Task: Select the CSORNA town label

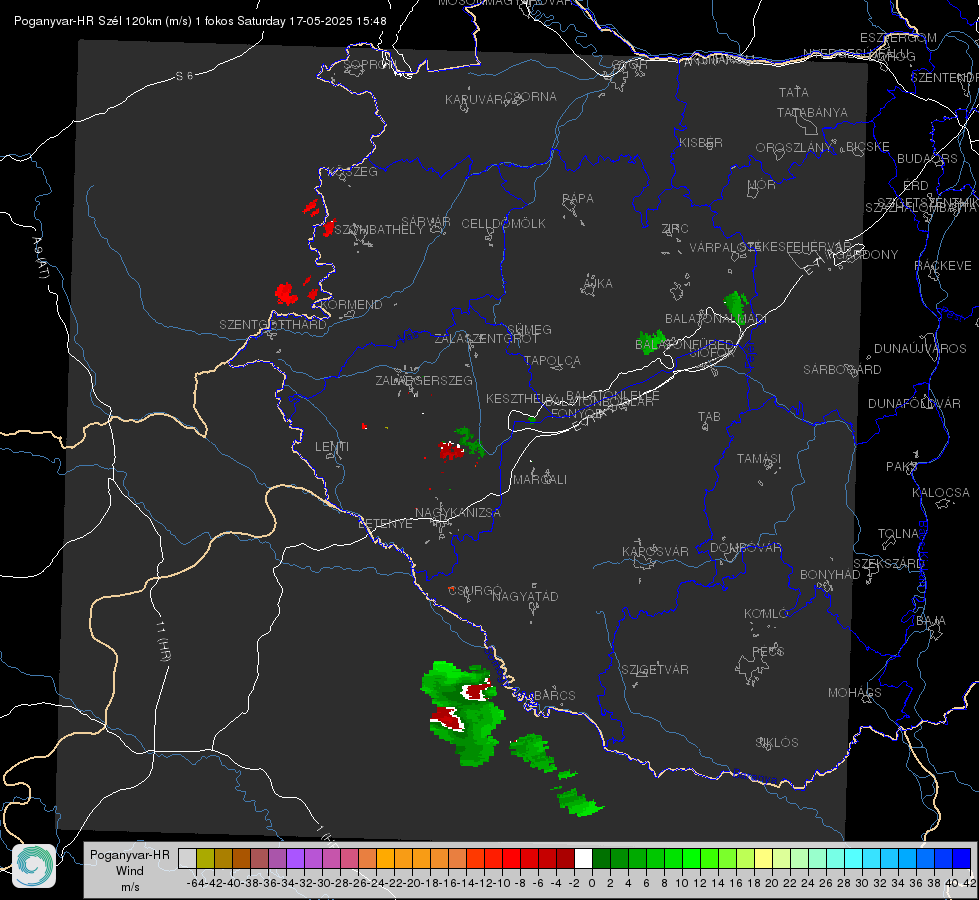Action: pos(531,97)
